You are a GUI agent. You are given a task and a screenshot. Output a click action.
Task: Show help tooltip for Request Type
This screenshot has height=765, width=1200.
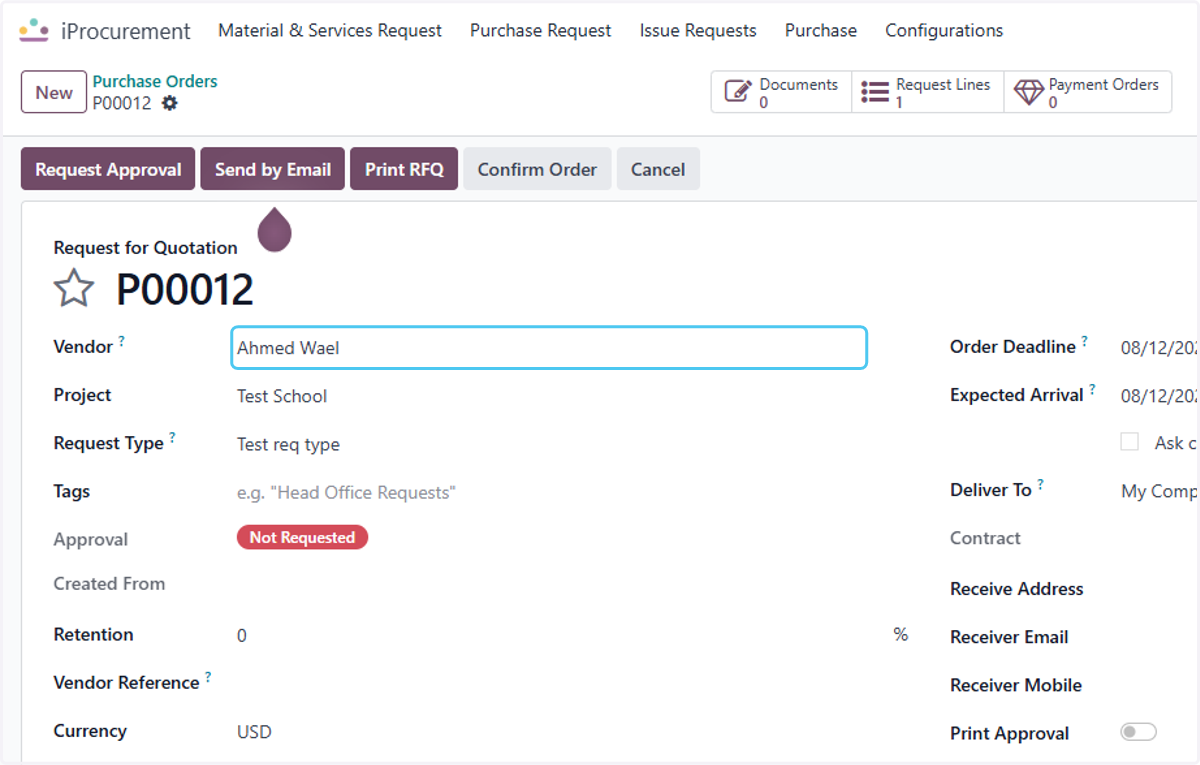[172, 438]
